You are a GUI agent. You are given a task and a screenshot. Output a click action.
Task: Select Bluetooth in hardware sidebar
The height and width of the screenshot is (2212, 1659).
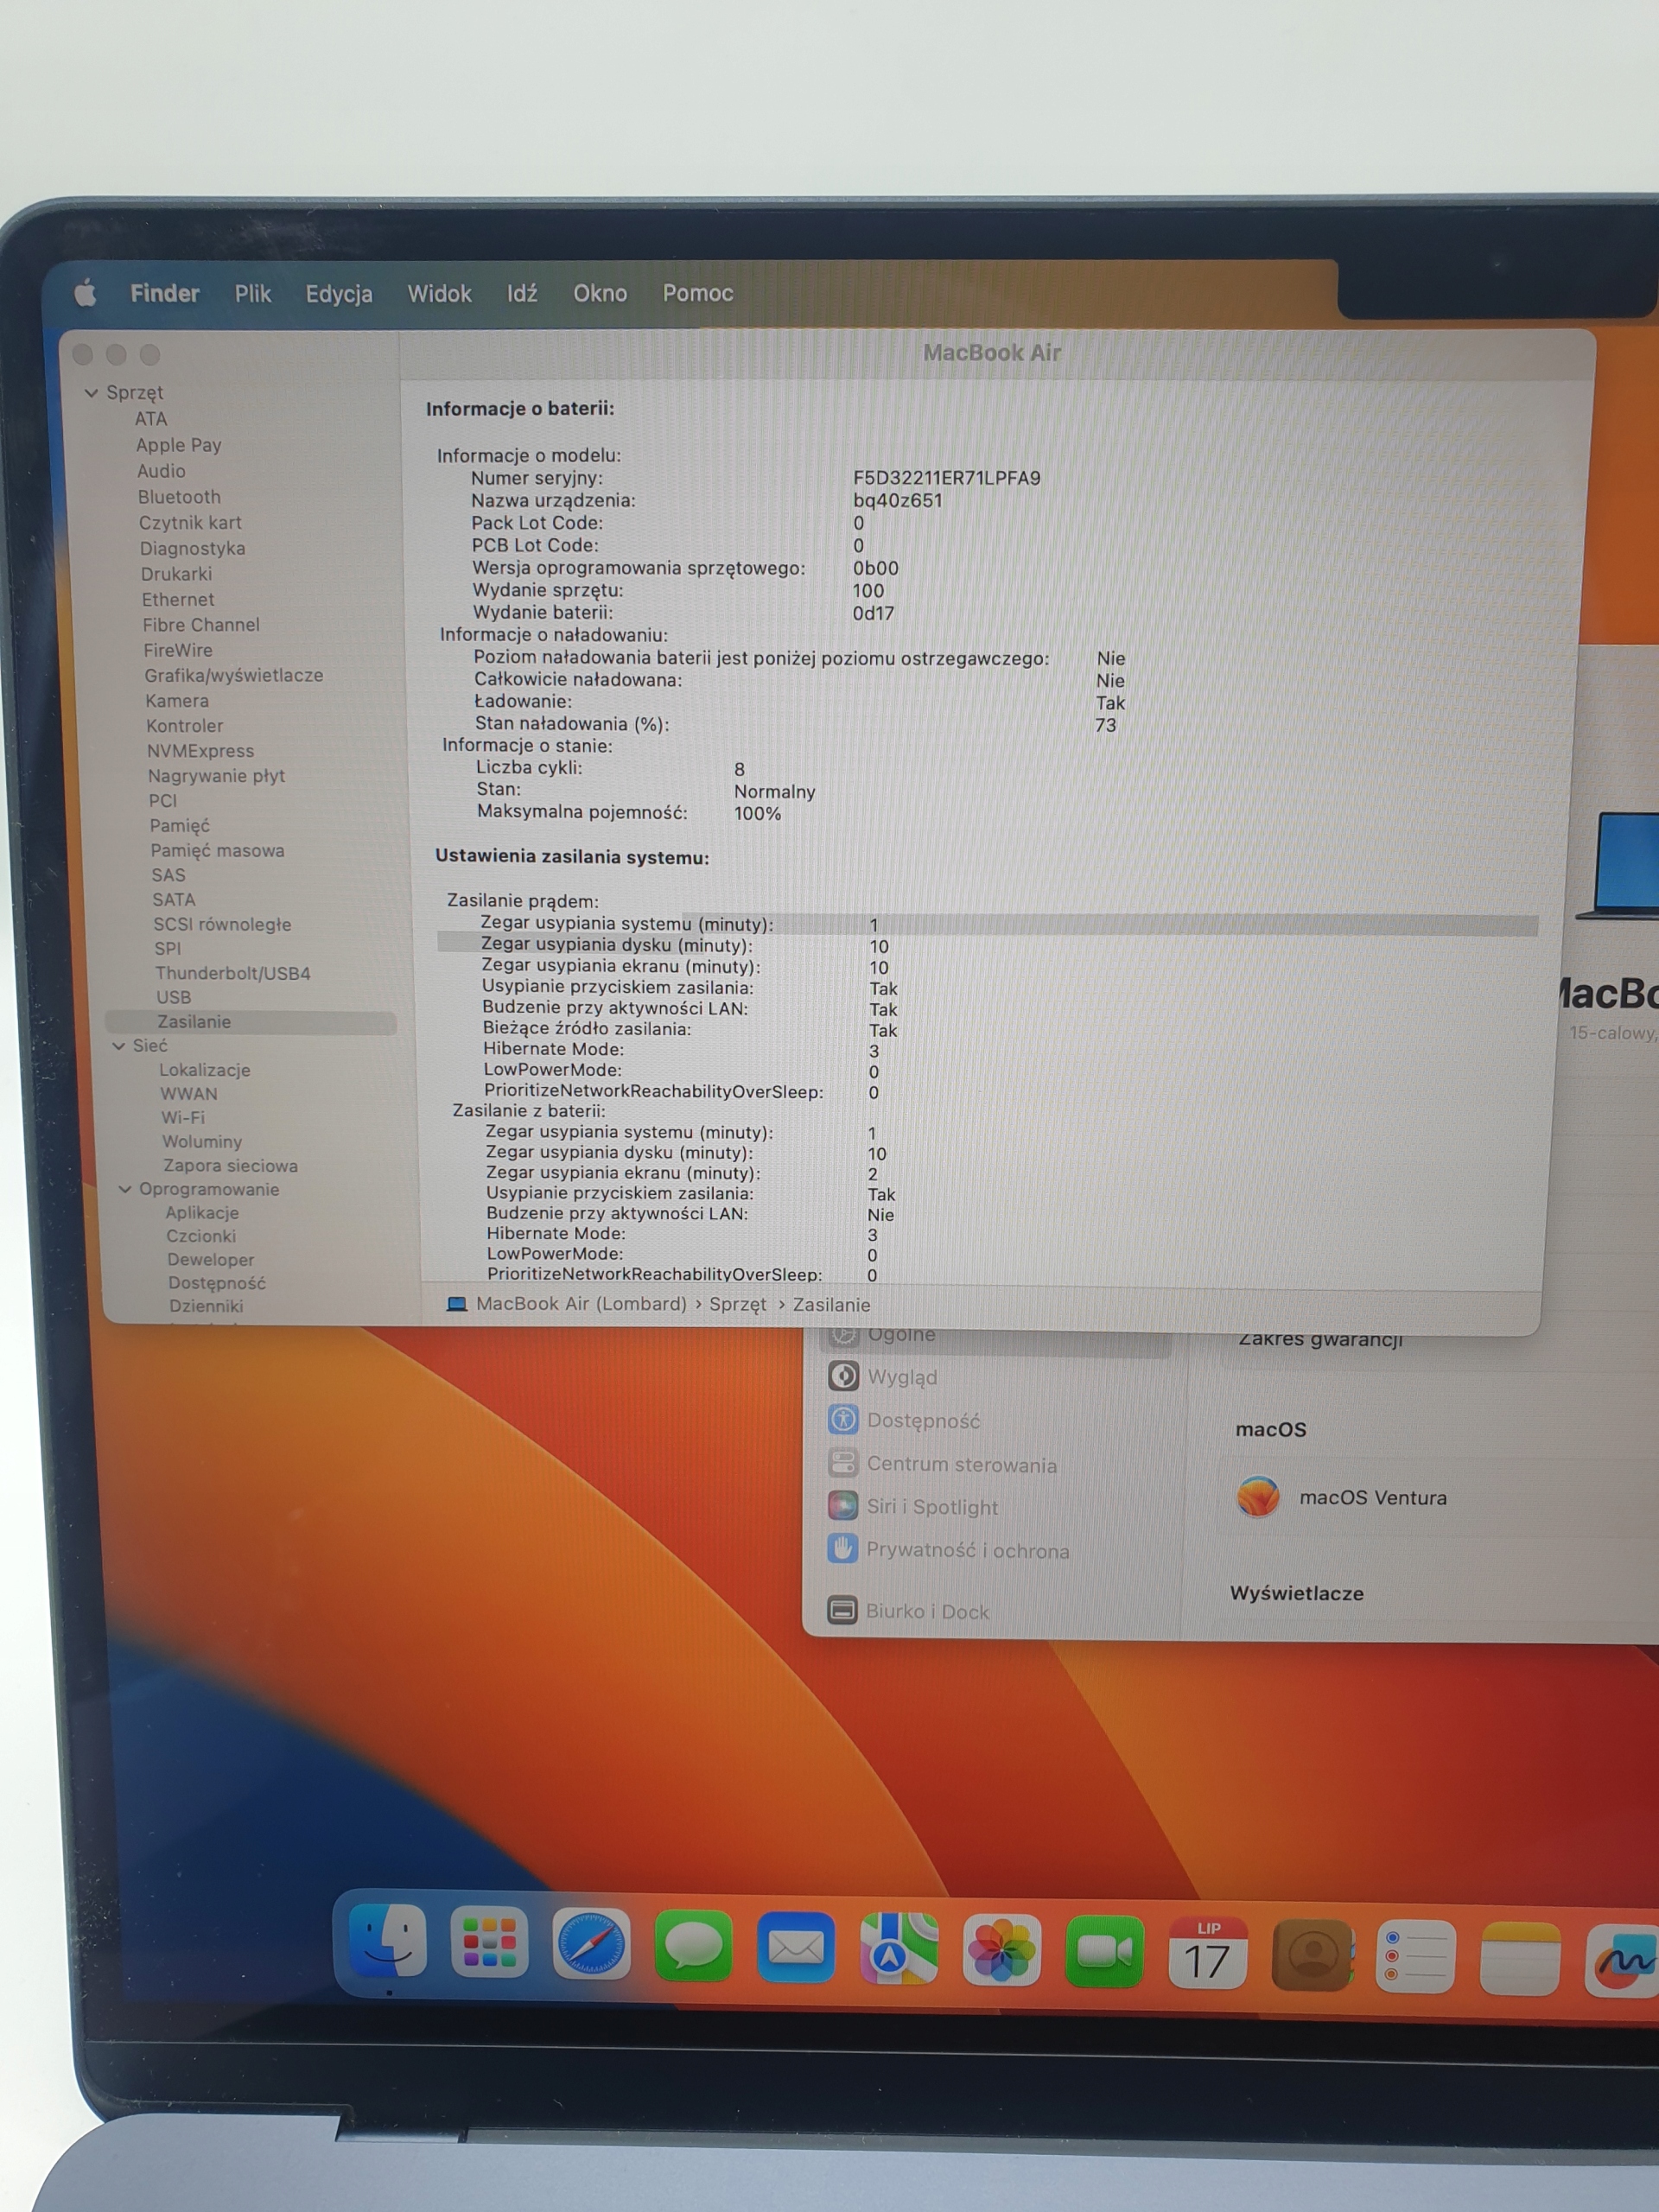point(179,497)
